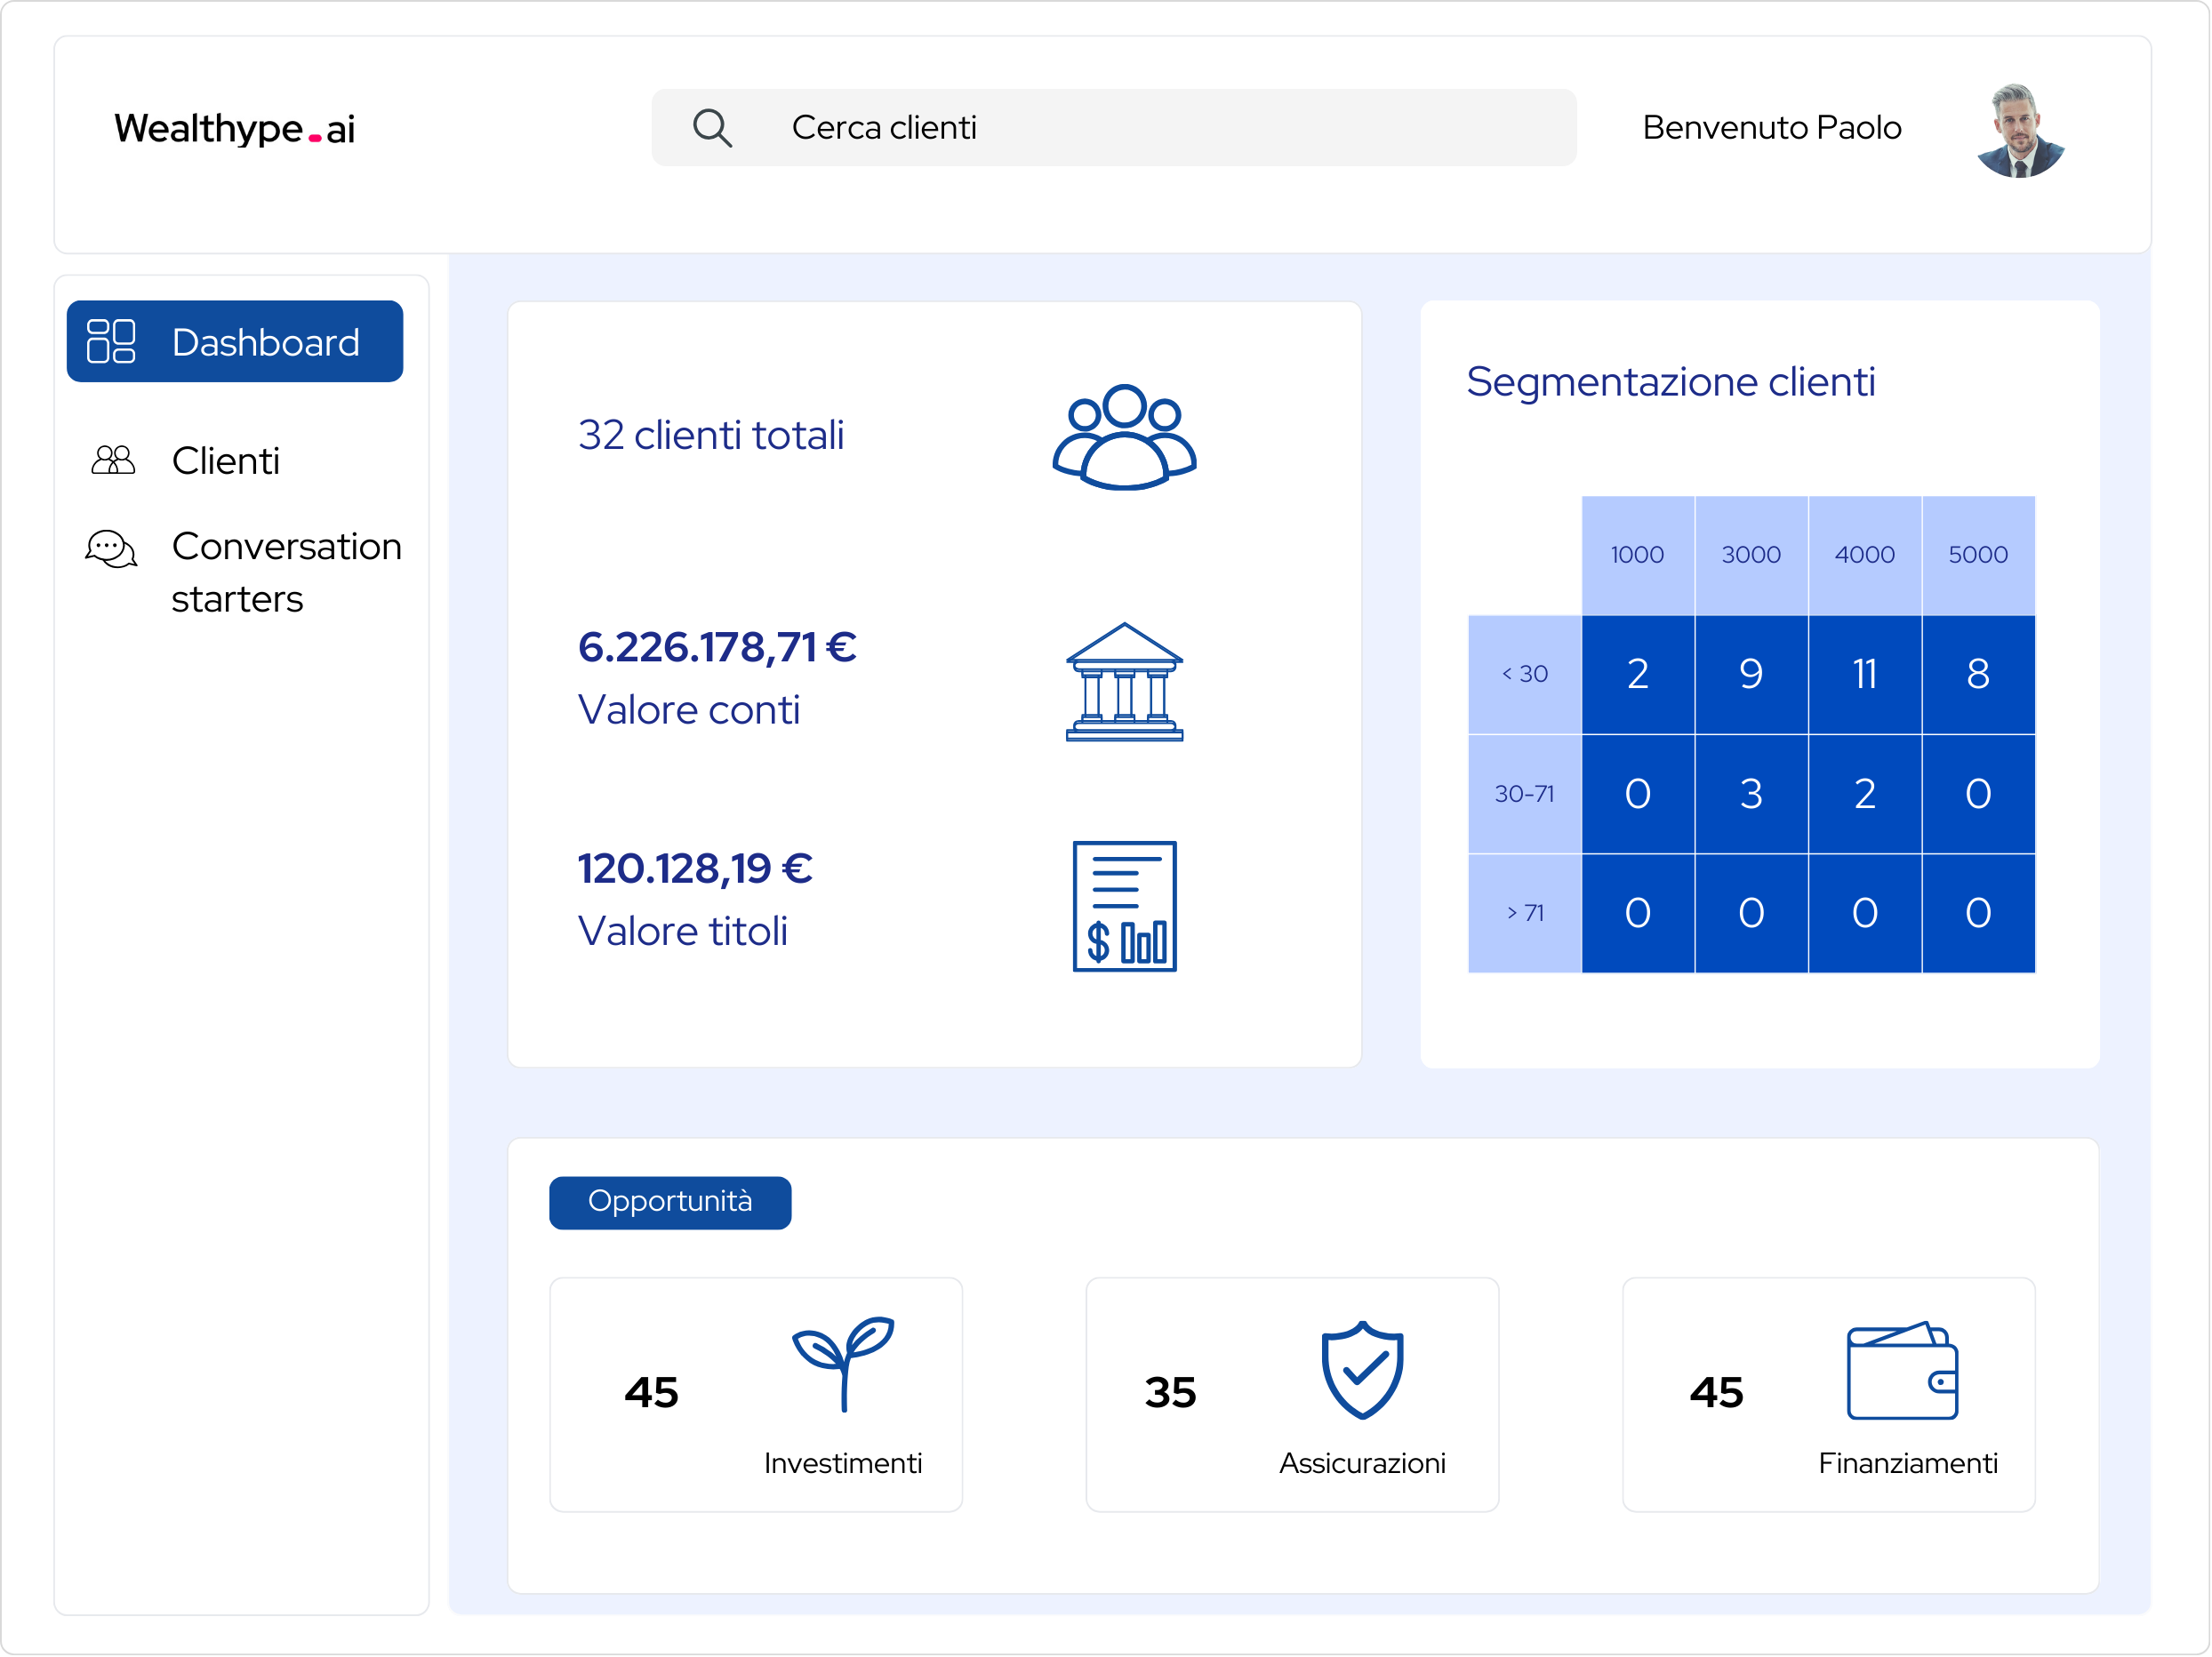The height and width of the screenshot is (1657, 2212).
Task: Go to the Clienti section
Action: point(226,461)
